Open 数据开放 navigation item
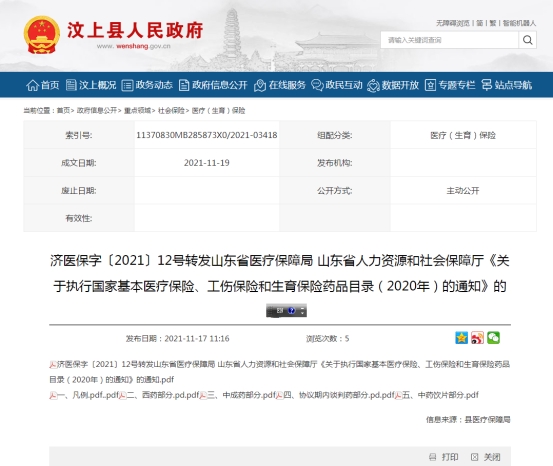The width and height of the screenshot is (553, 466). click(393, 85)
